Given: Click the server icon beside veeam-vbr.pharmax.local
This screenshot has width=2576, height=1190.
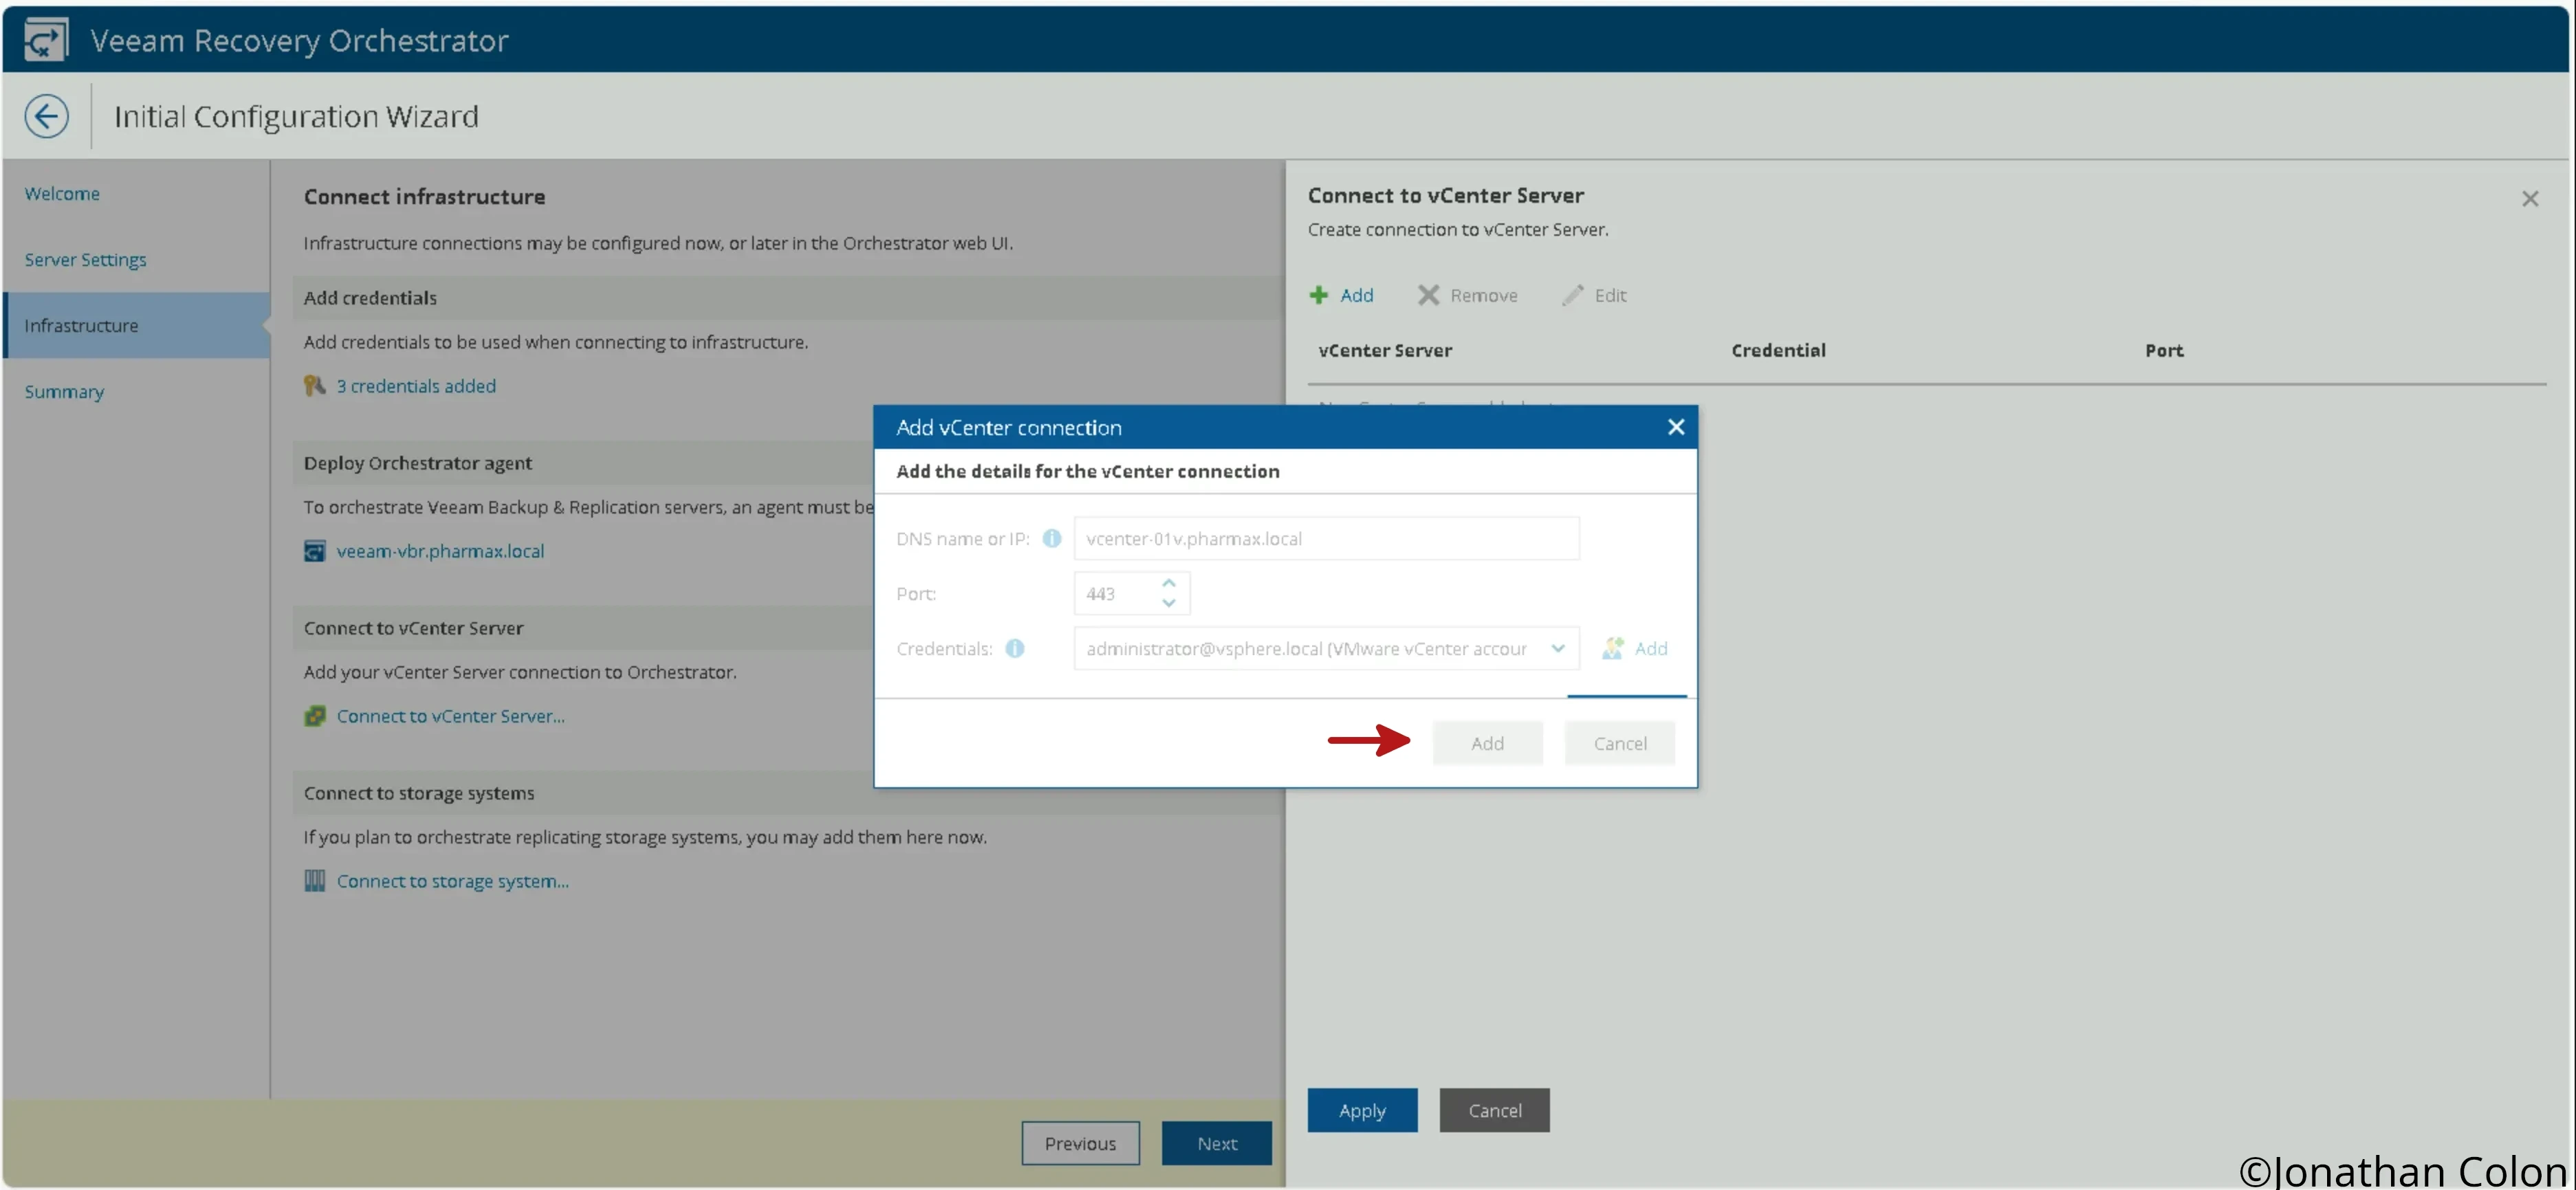Looking at the screenshot, I should [314, 551].
